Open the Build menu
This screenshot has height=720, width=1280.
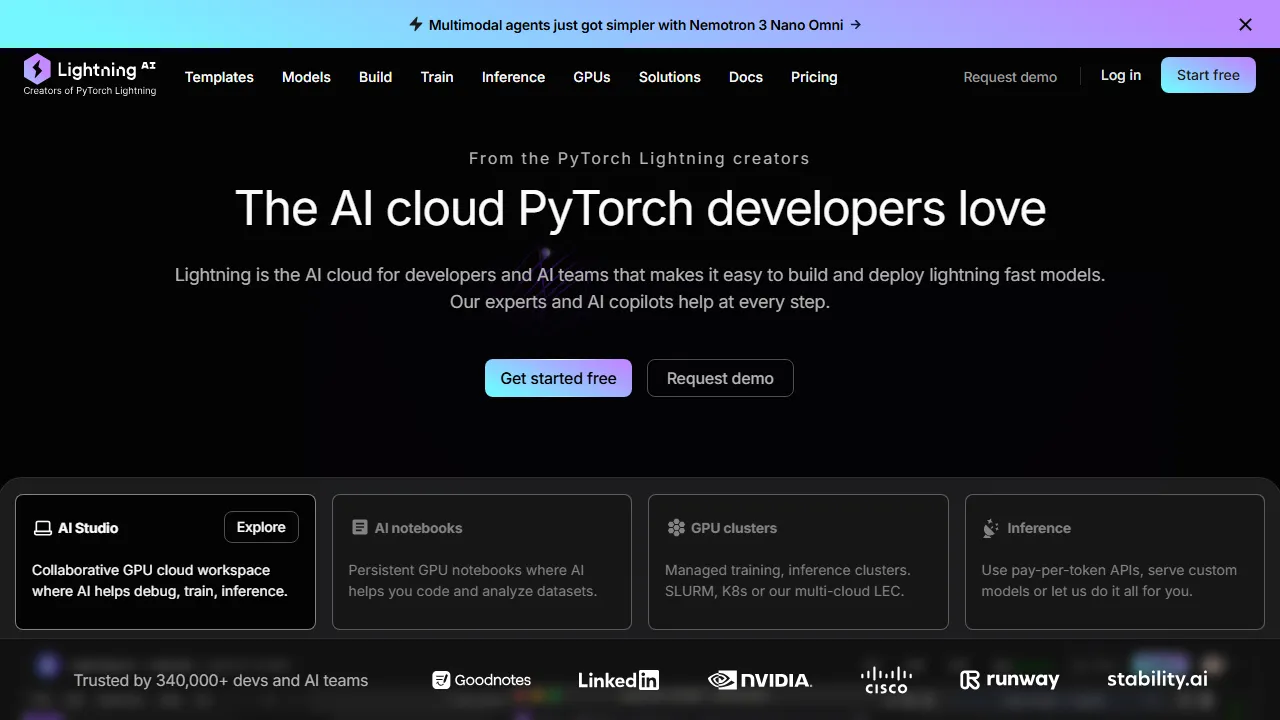click(x=375, y=77)
